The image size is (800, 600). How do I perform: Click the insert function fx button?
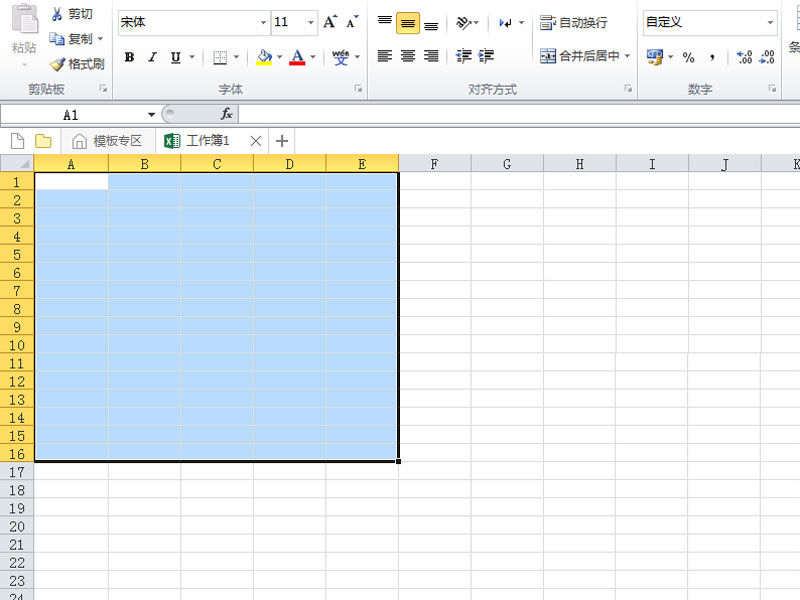point(227,114)
